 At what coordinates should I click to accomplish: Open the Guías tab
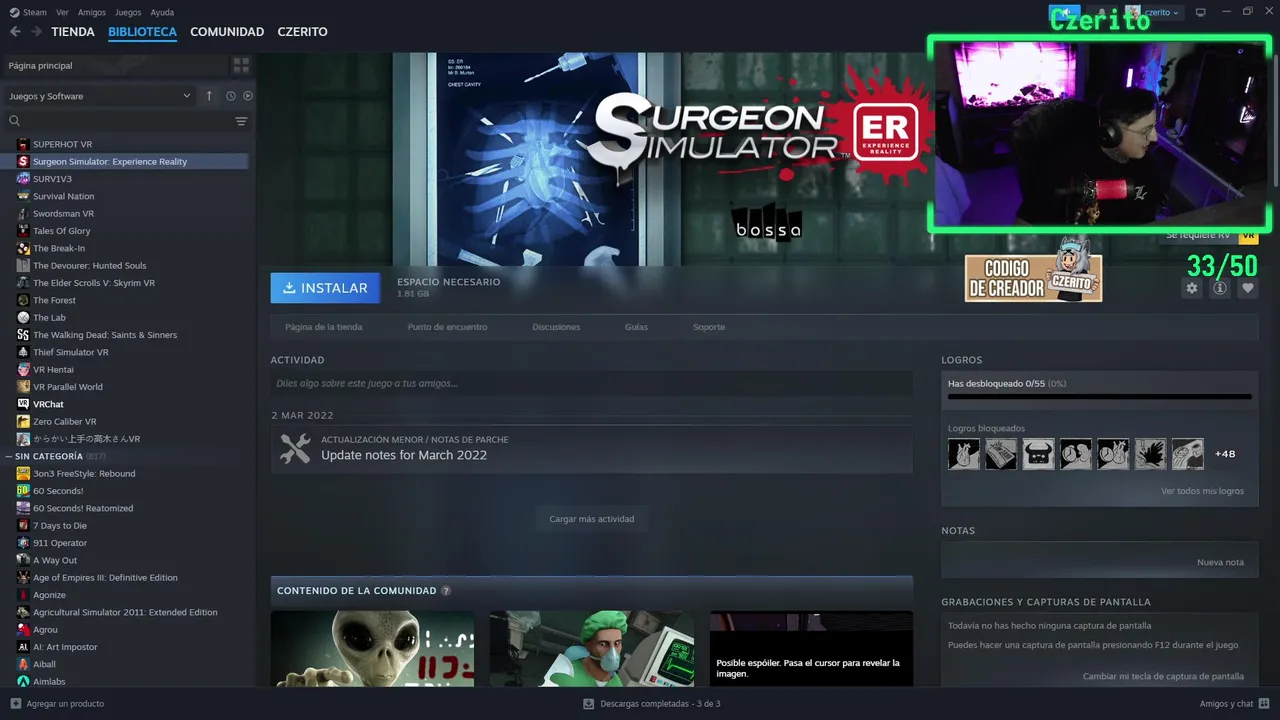tap(636, 327)
